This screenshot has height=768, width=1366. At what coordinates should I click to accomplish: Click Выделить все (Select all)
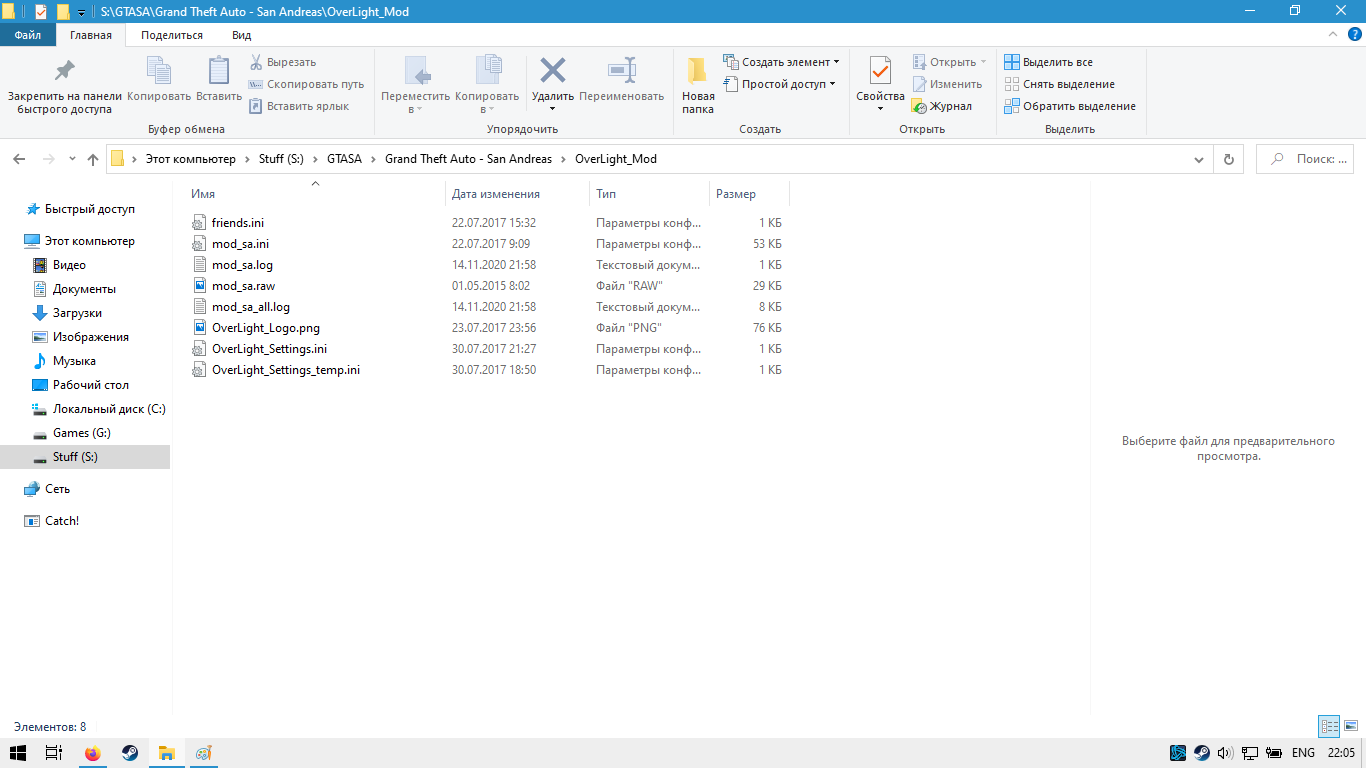pyautogui.click(x=1049, y=62)
